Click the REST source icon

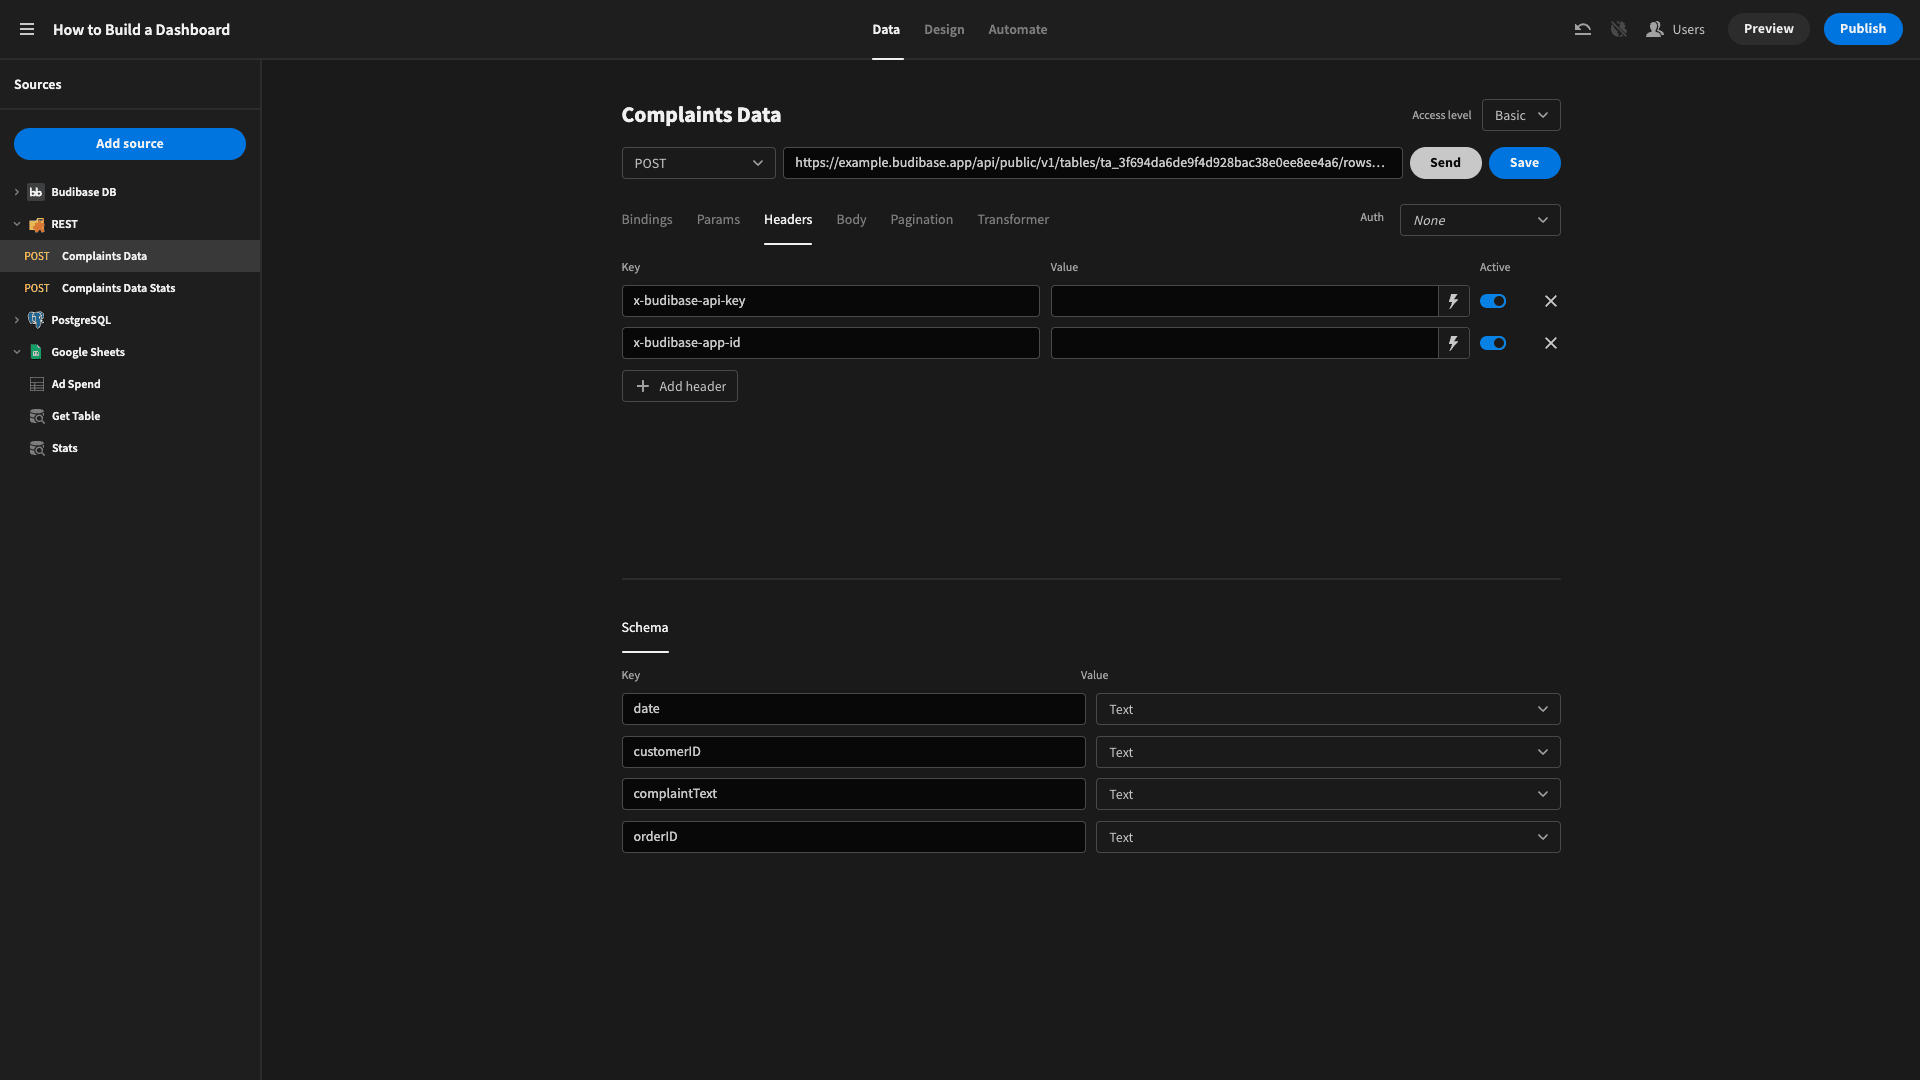tap(36, 224)
